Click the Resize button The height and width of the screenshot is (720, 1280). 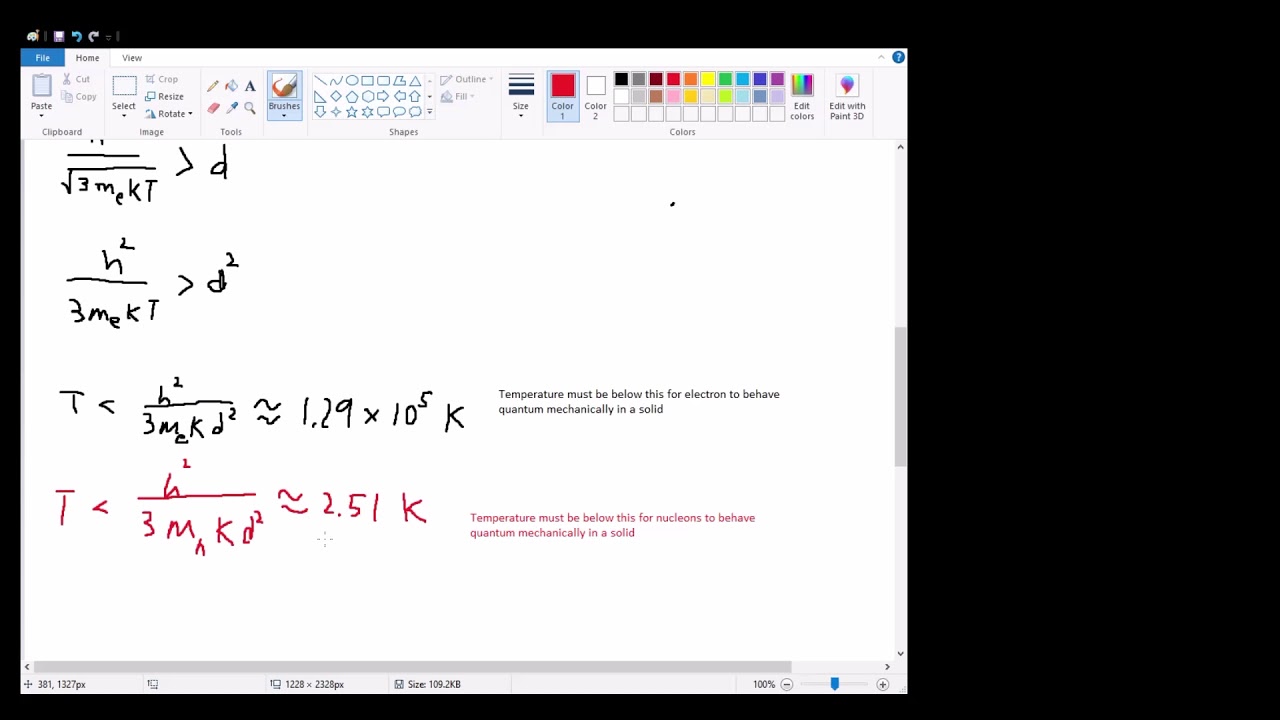pos(164,97)
